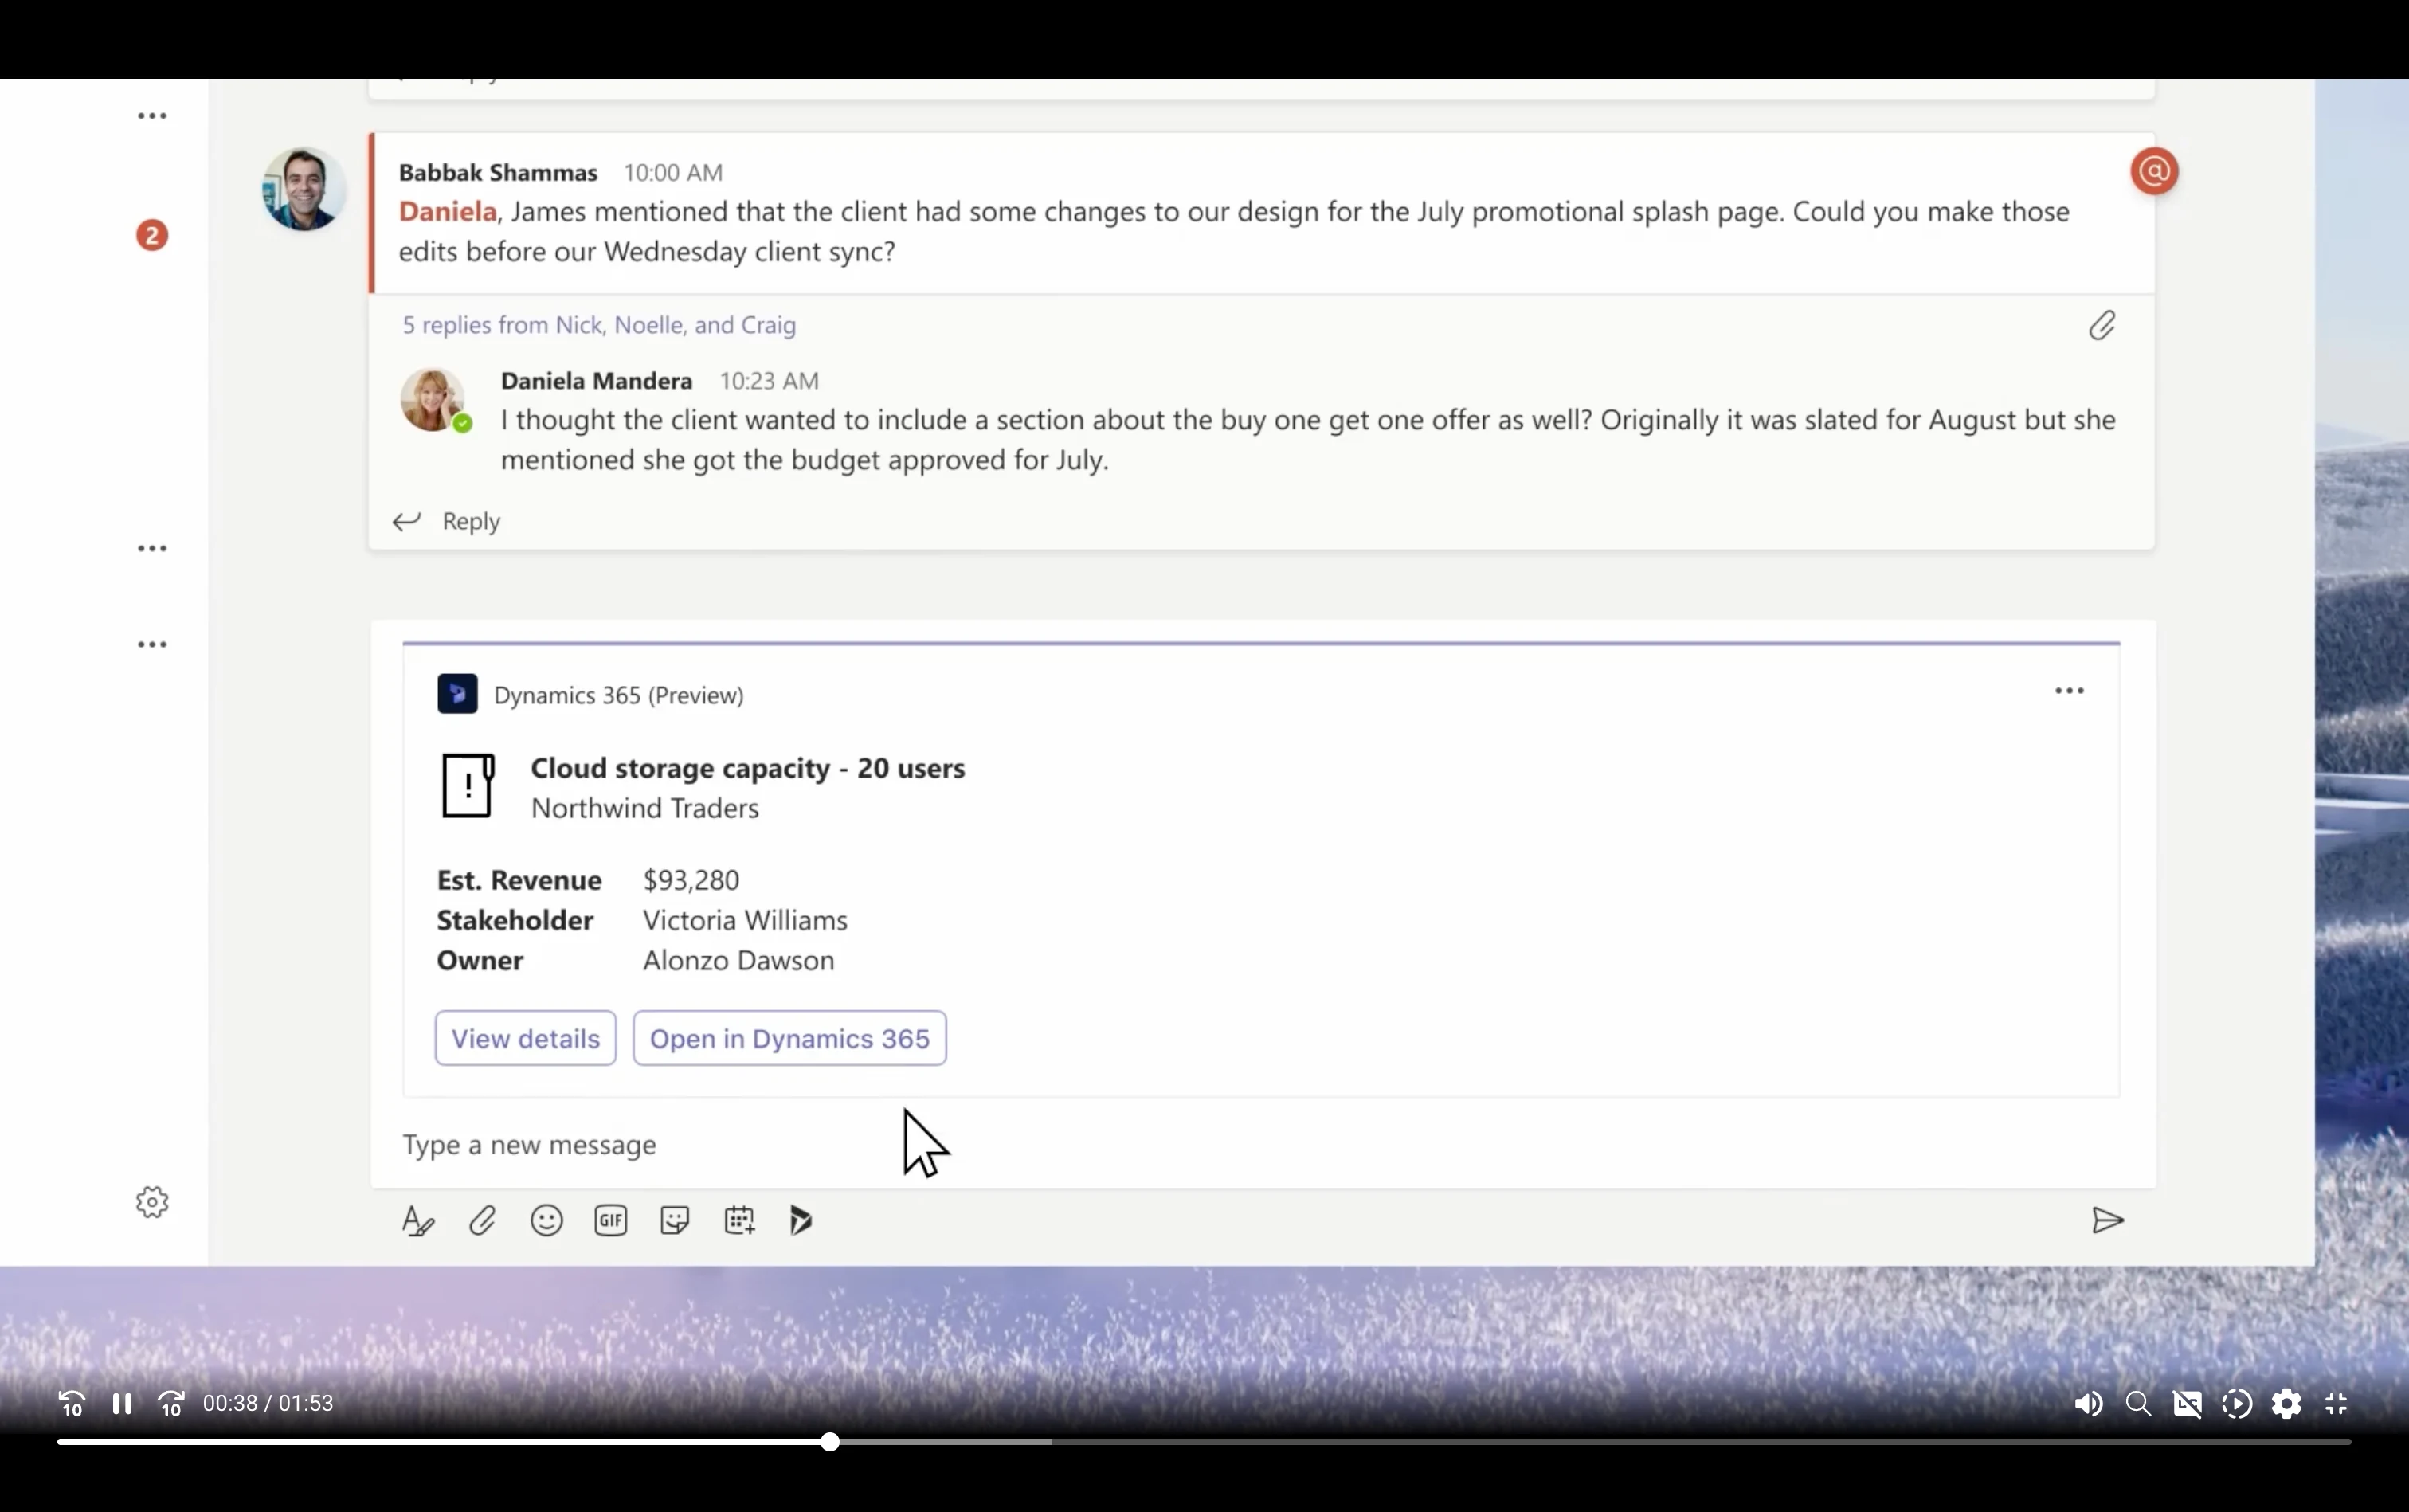Open the video player magnifier search icon
2409x1512 pixels.
2138,1404
